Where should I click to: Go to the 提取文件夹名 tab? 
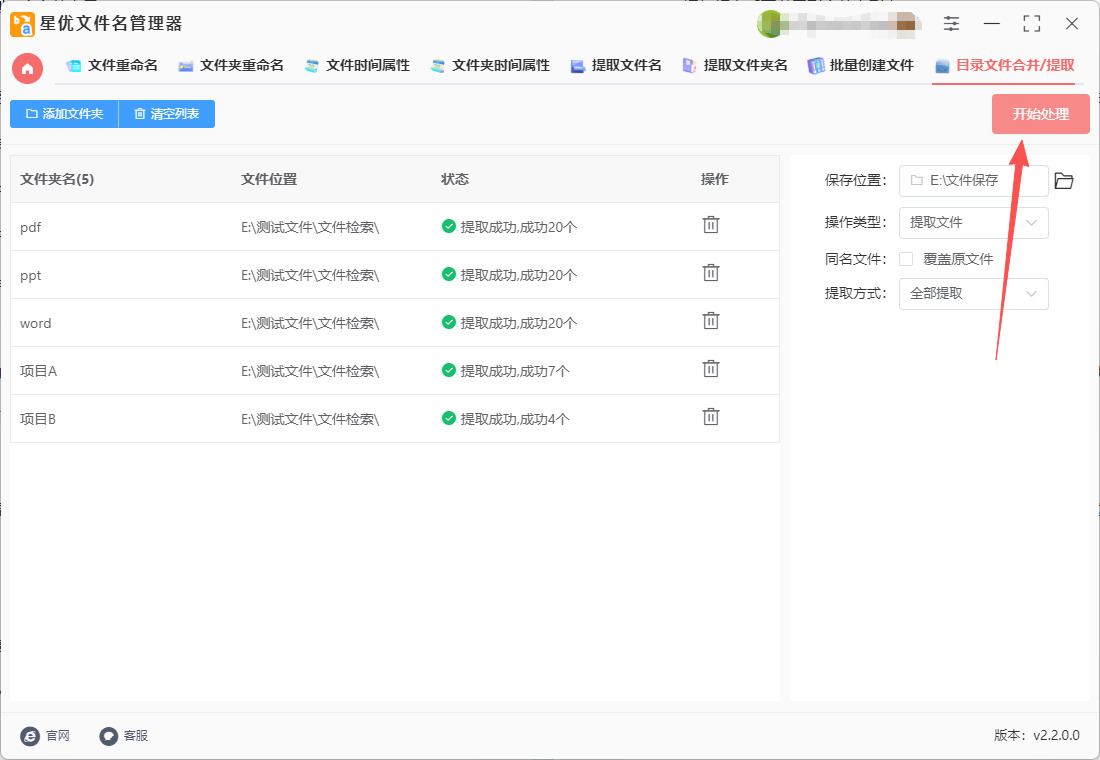point(735,66)
